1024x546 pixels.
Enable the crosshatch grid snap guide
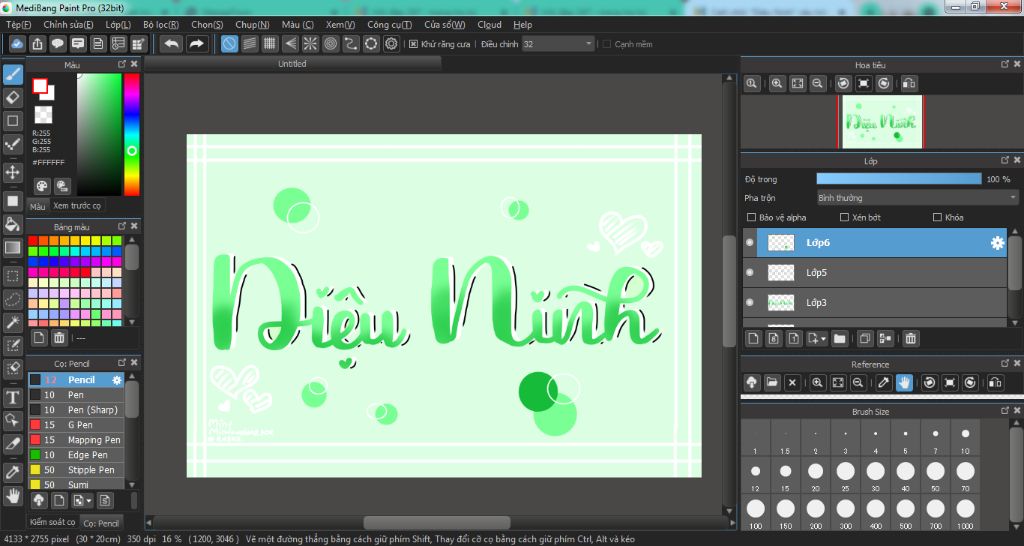tap(270, 44)
